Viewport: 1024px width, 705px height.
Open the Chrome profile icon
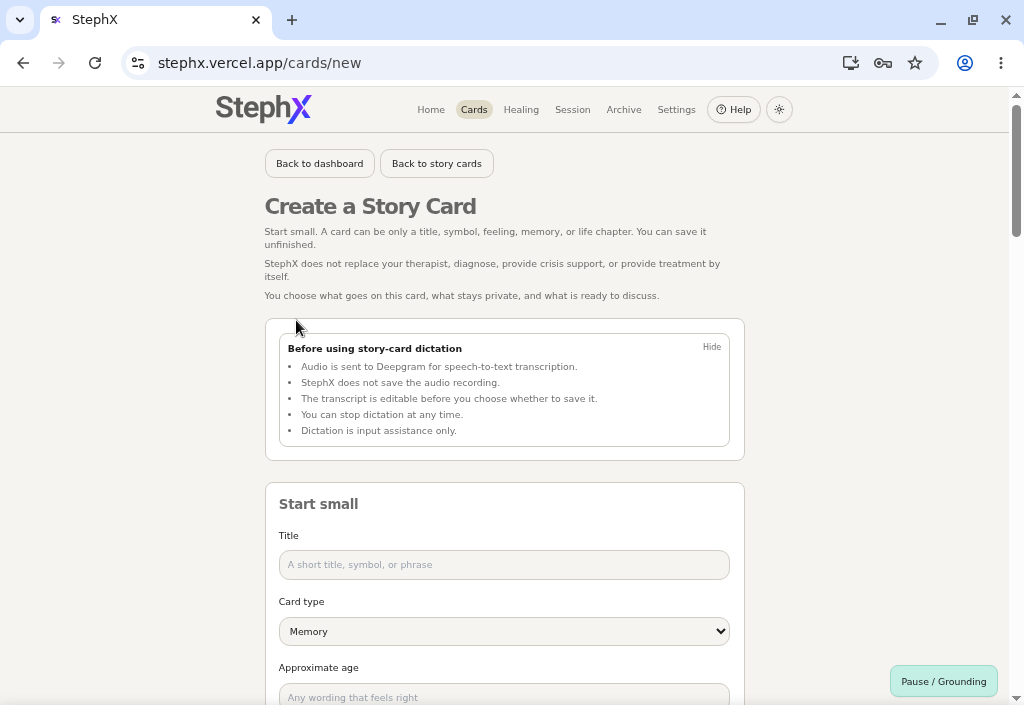pos(965,63)
